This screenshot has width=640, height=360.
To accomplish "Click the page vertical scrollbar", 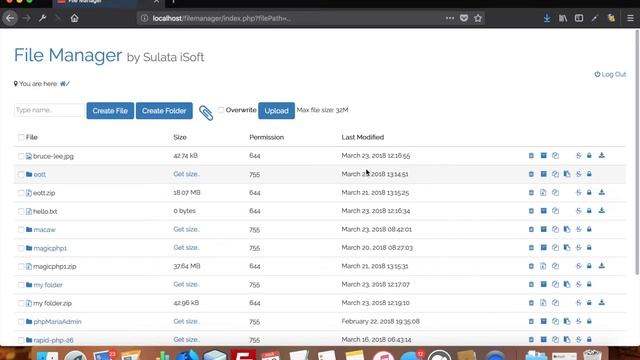I will coord(637,152).
